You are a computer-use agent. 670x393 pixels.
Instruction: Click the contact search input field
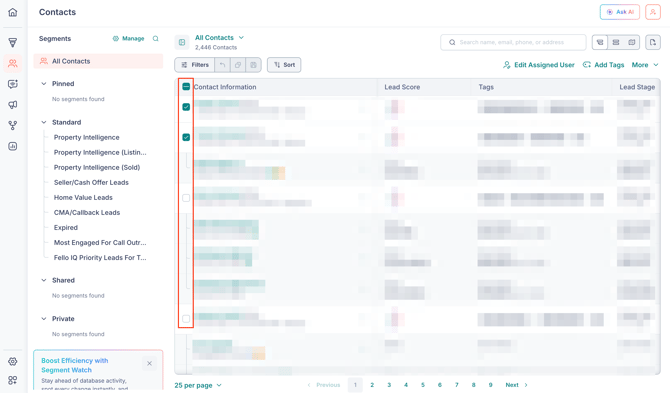click(513, 42)
